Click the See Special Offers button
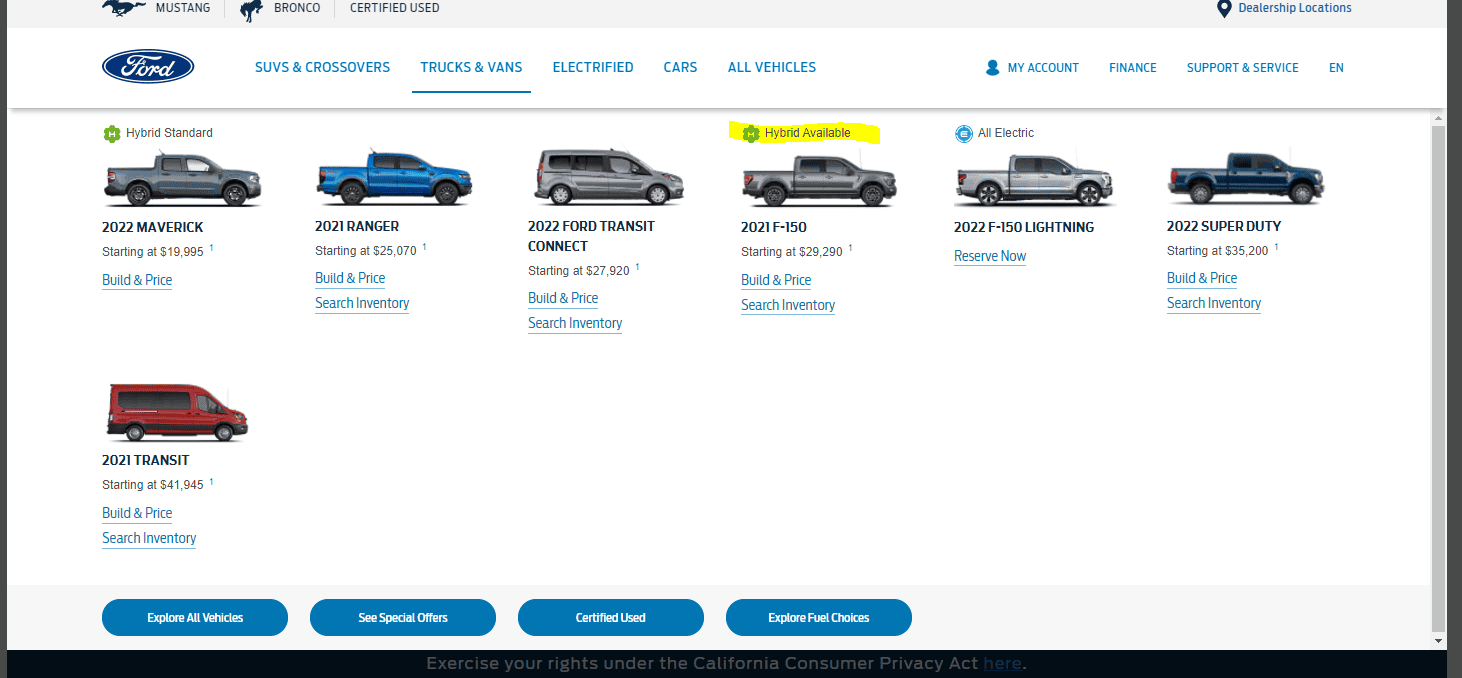Image resolution: width=1462 pixels, height=678 pixels. pos(403,617)
